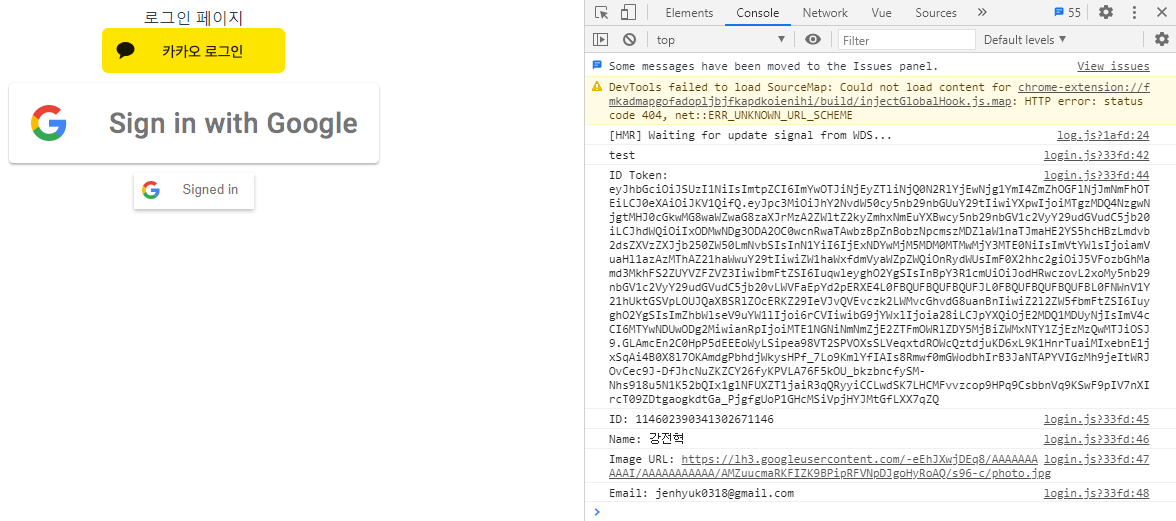Select the Console tab
1176x521 pixels.
click(x=758, y=13)
